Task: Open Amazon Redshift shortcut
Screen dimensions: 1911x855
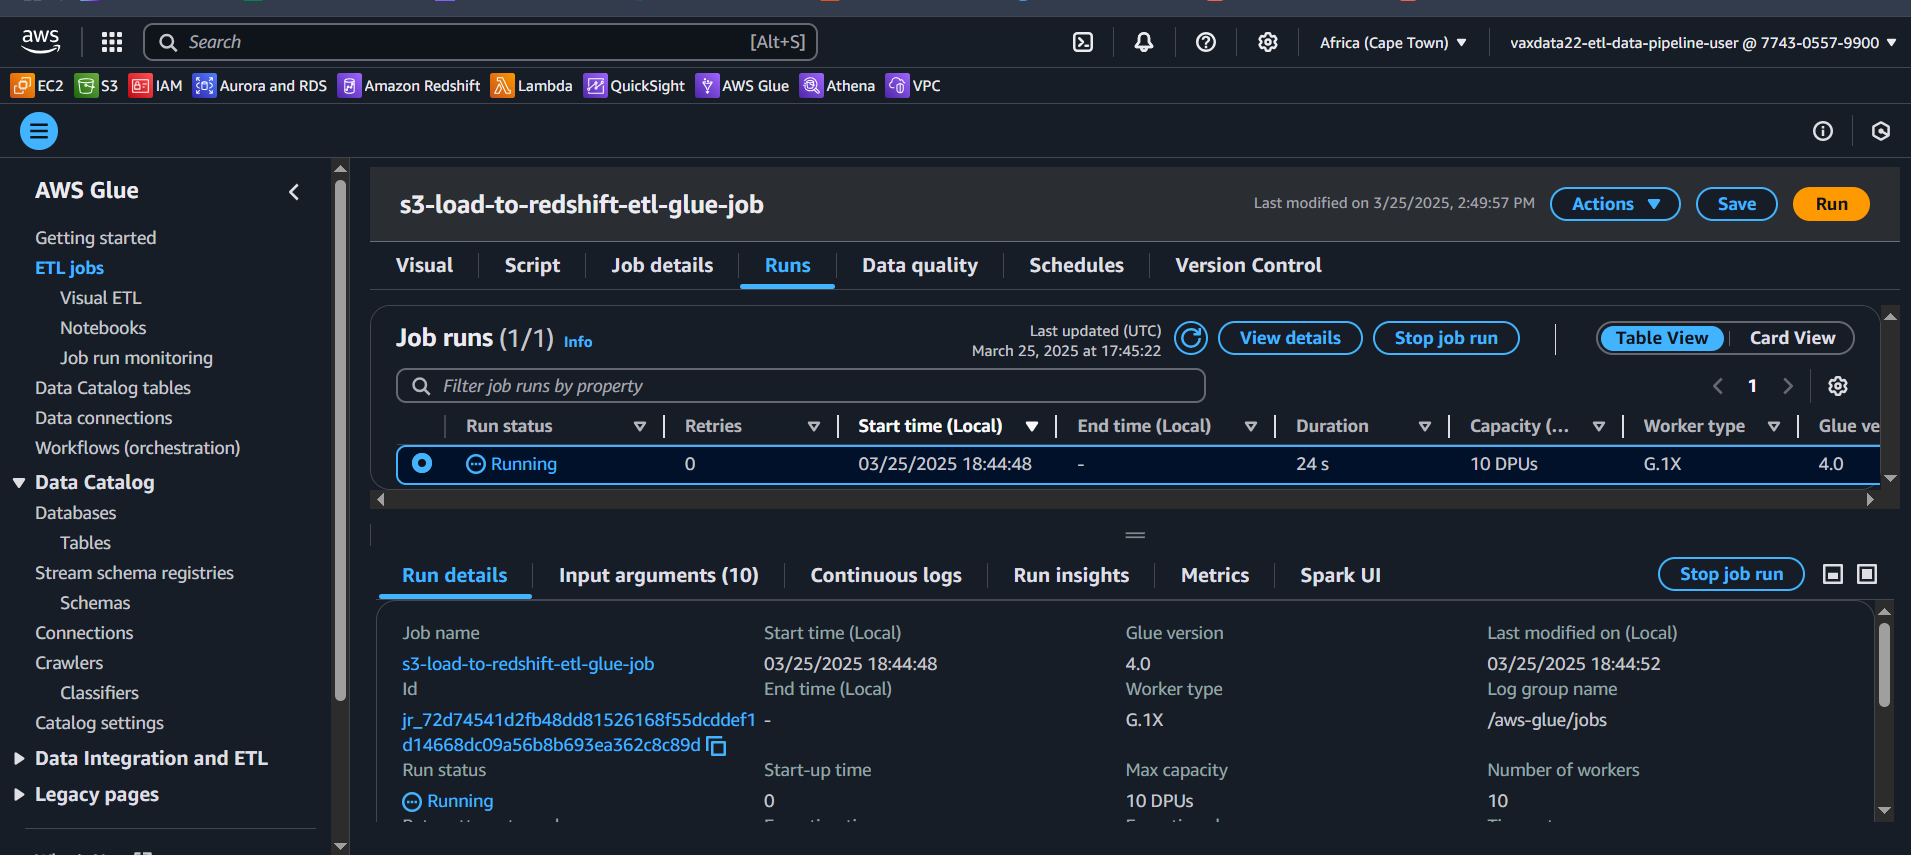Action: 409,86
